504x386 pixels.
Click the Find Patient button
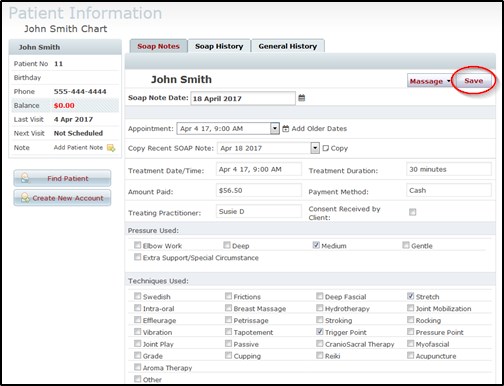click(x=62, y=178)
